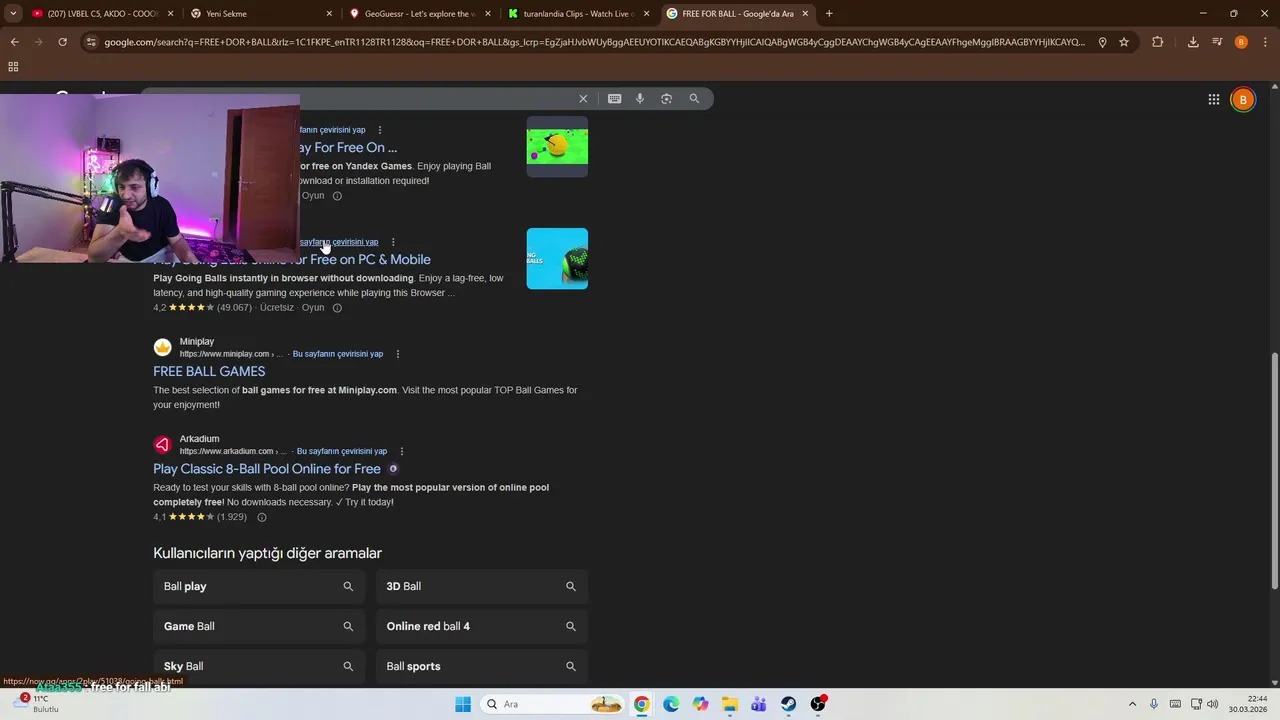Image resolution: width=1280 pixels, height=720 pixels.
Task: Click the address bar URL field
Action: tap(594, 42)
